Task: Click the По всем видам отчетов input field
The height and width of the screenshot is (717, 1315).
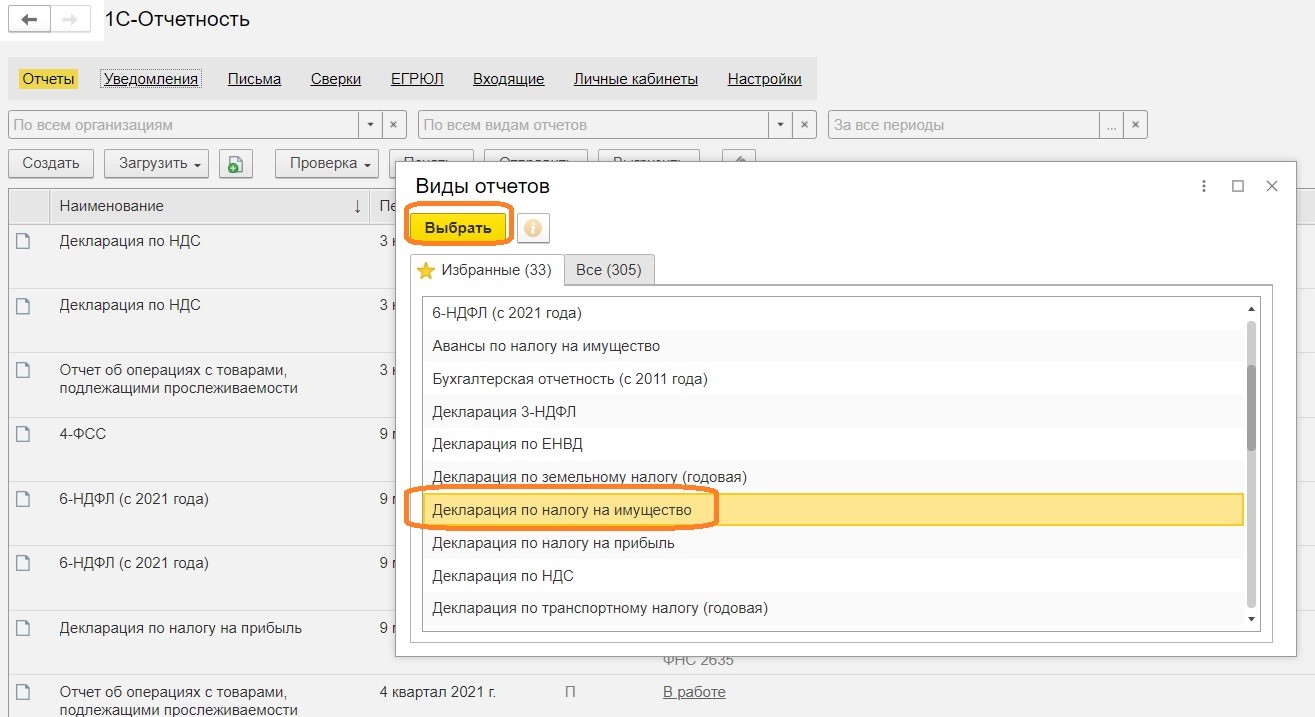Action: (594, 125)
